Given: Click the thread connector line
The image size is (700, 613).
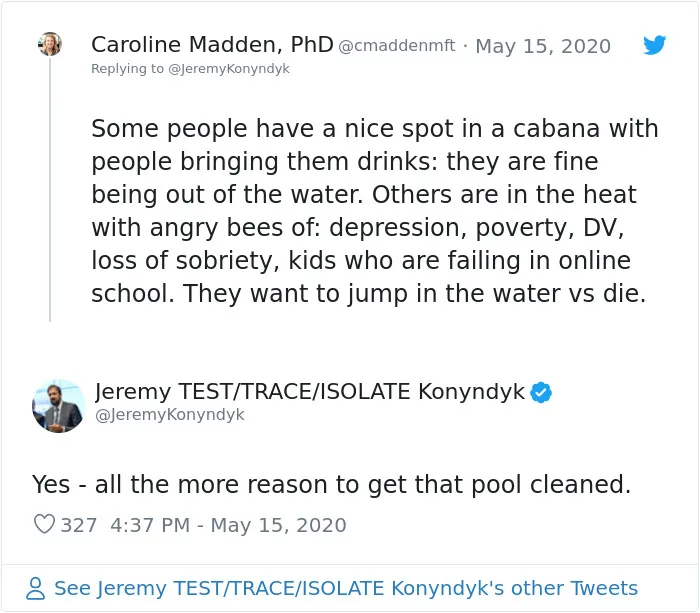Looking at the screenshot, I should [x=50, y=189].
